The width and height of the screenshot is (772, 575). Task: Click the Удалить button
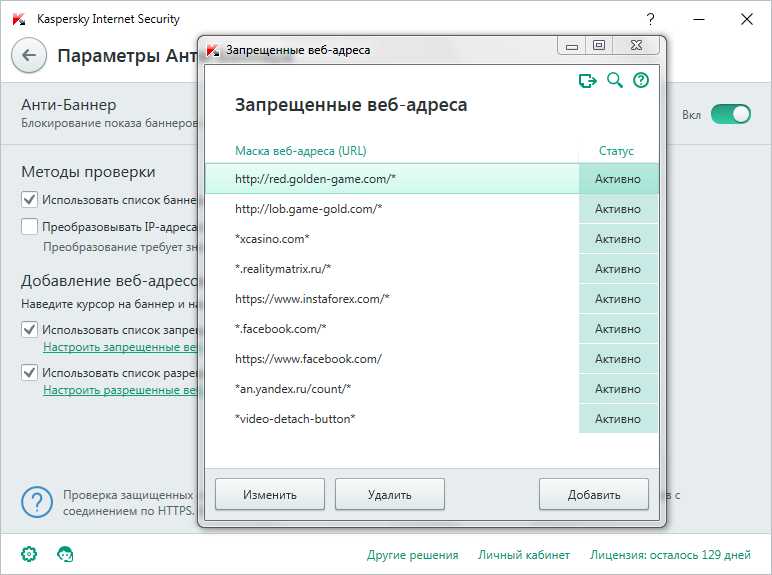pos(390,494)
